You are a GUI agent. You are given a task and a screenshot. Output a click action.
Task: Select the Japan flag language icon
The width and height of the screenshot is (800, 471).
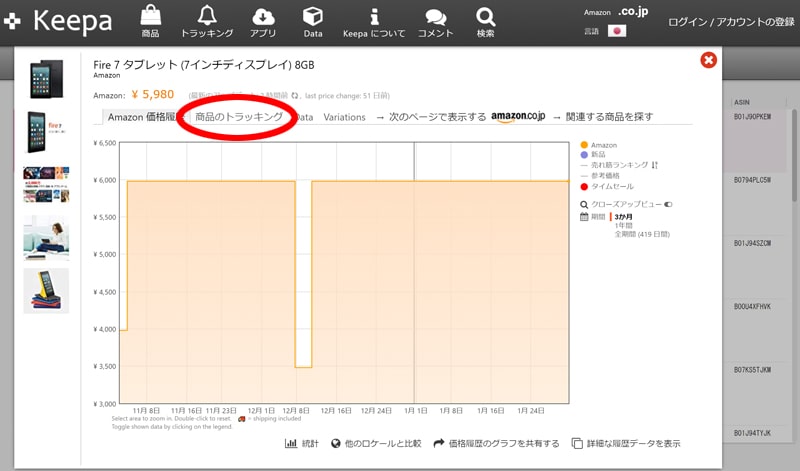pyautogui.click(x=617, y=31)
